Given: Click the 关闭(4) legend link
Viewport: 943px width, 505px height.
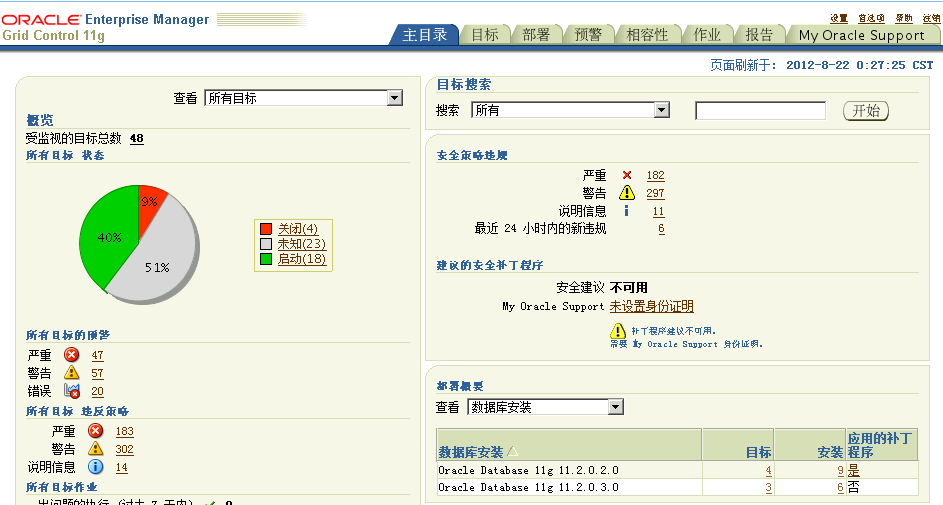Looking at the screenshot, I should point(298,228).
